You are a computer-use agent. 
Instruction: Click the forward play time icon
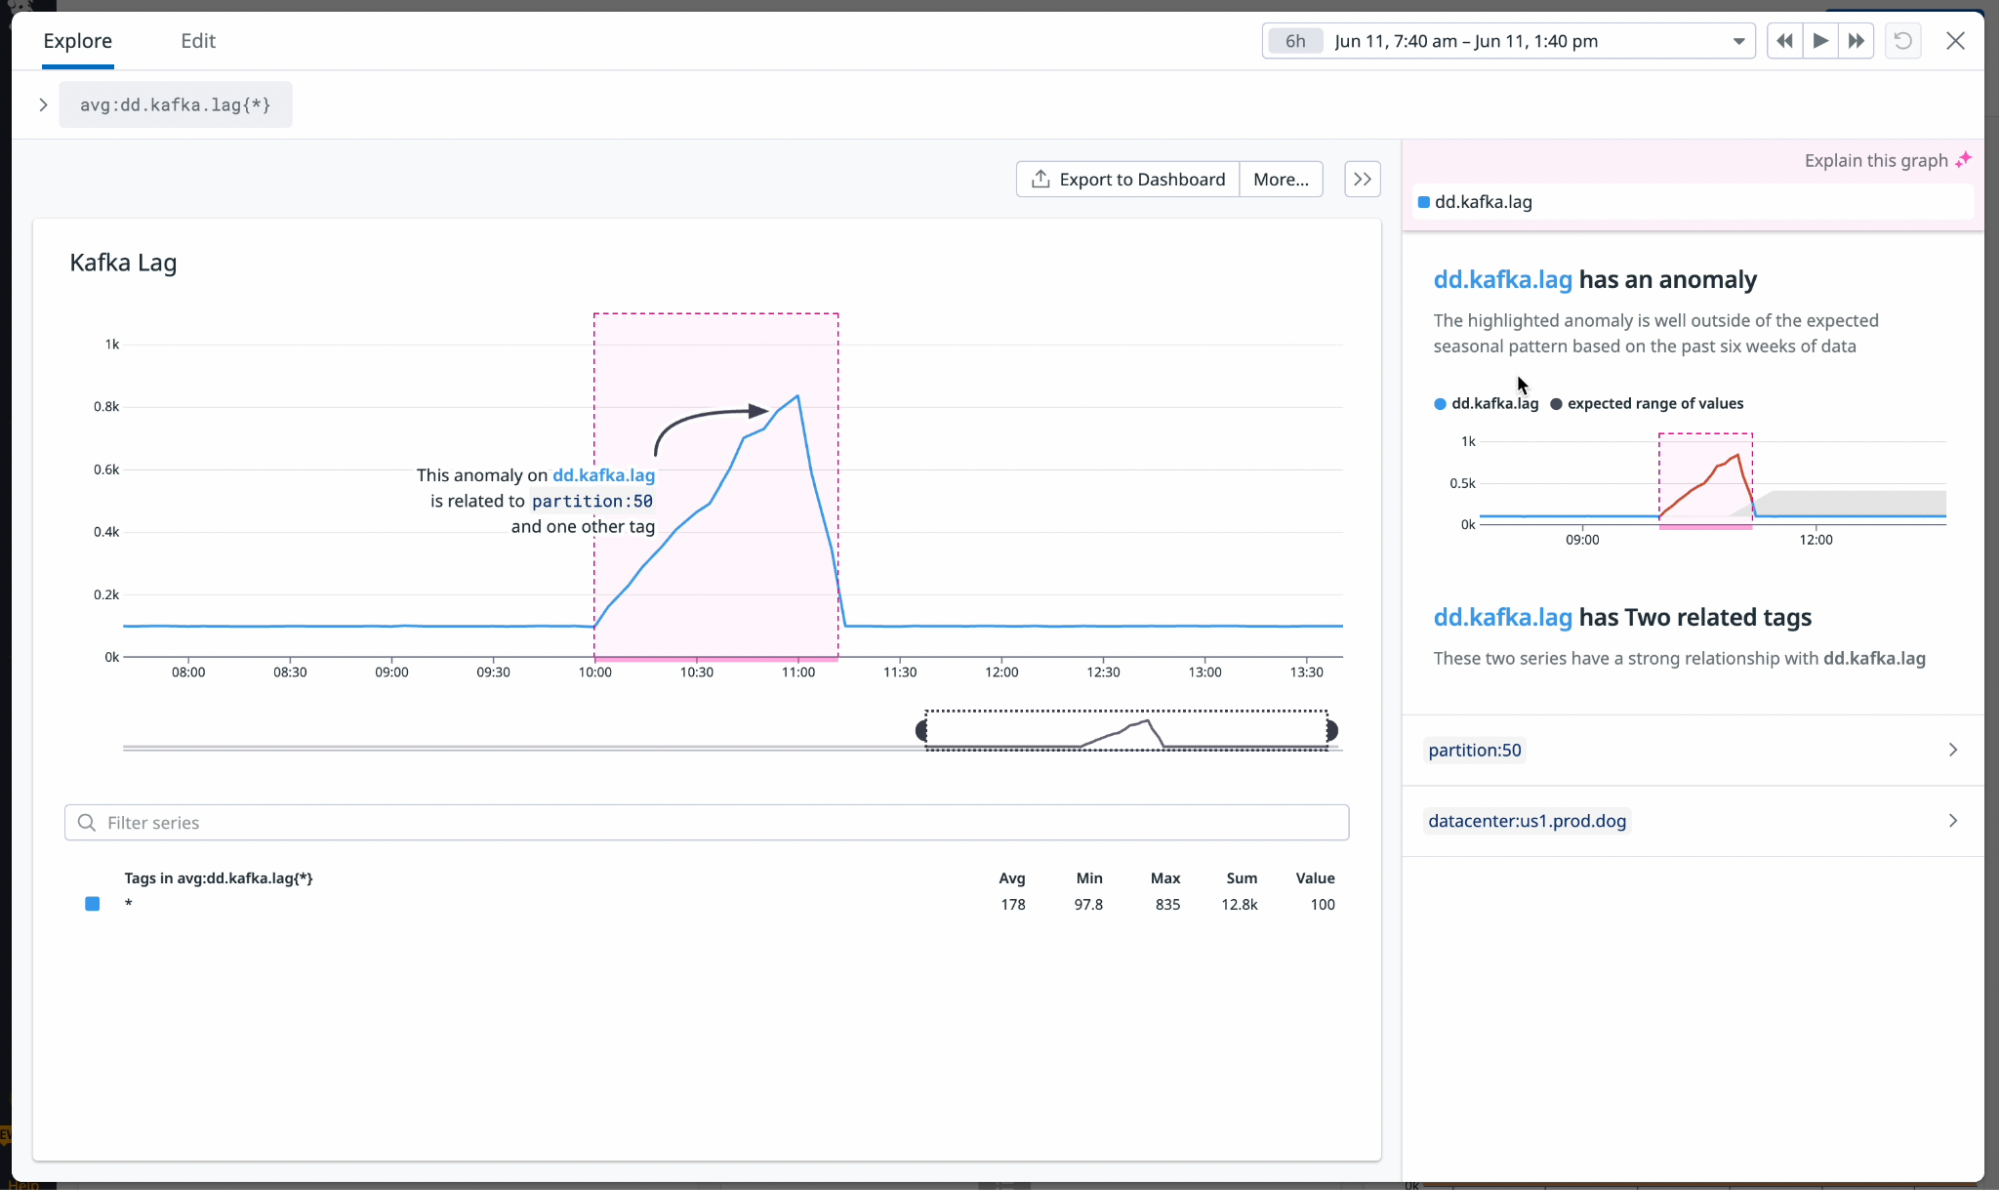pyautogui.click(x=1819, y=40)
